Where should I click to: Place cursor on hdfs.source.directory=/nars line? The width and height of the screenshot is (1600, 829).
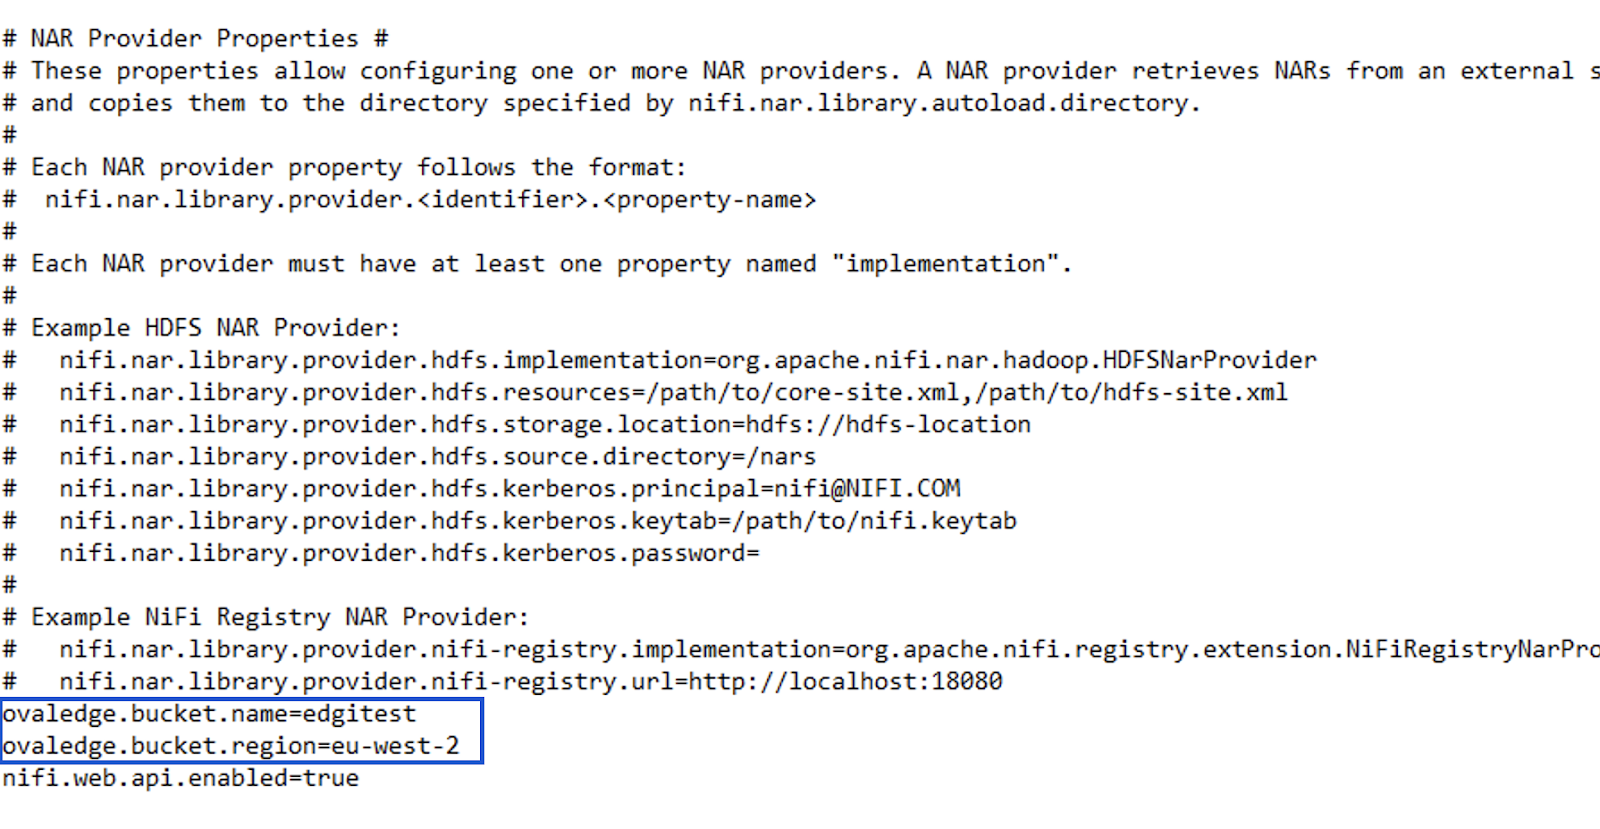[437, 457]
